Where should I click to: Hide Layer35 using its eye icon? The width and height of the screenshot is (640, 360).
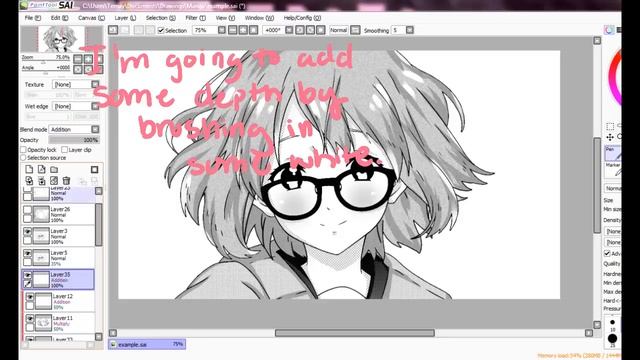[x=27, y=276]
